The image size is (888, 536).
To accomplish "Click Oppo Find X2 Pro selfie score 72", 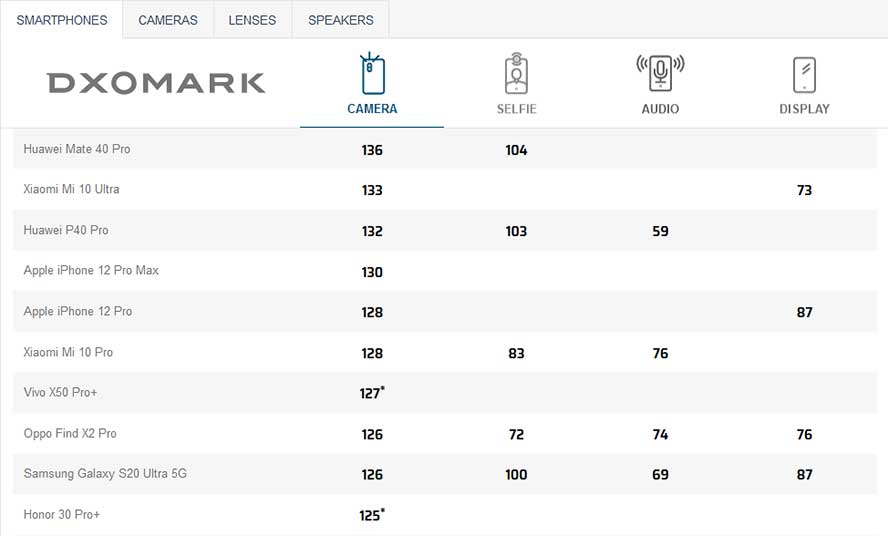I will 516,435.
